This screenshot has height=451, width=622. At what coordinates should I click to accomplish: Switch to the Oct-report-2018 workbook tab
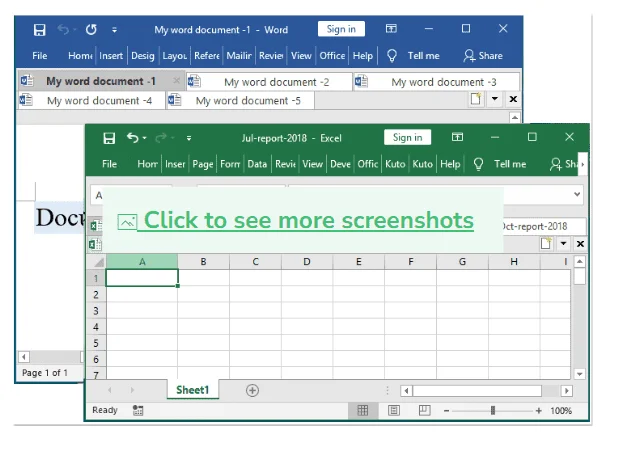543,226
